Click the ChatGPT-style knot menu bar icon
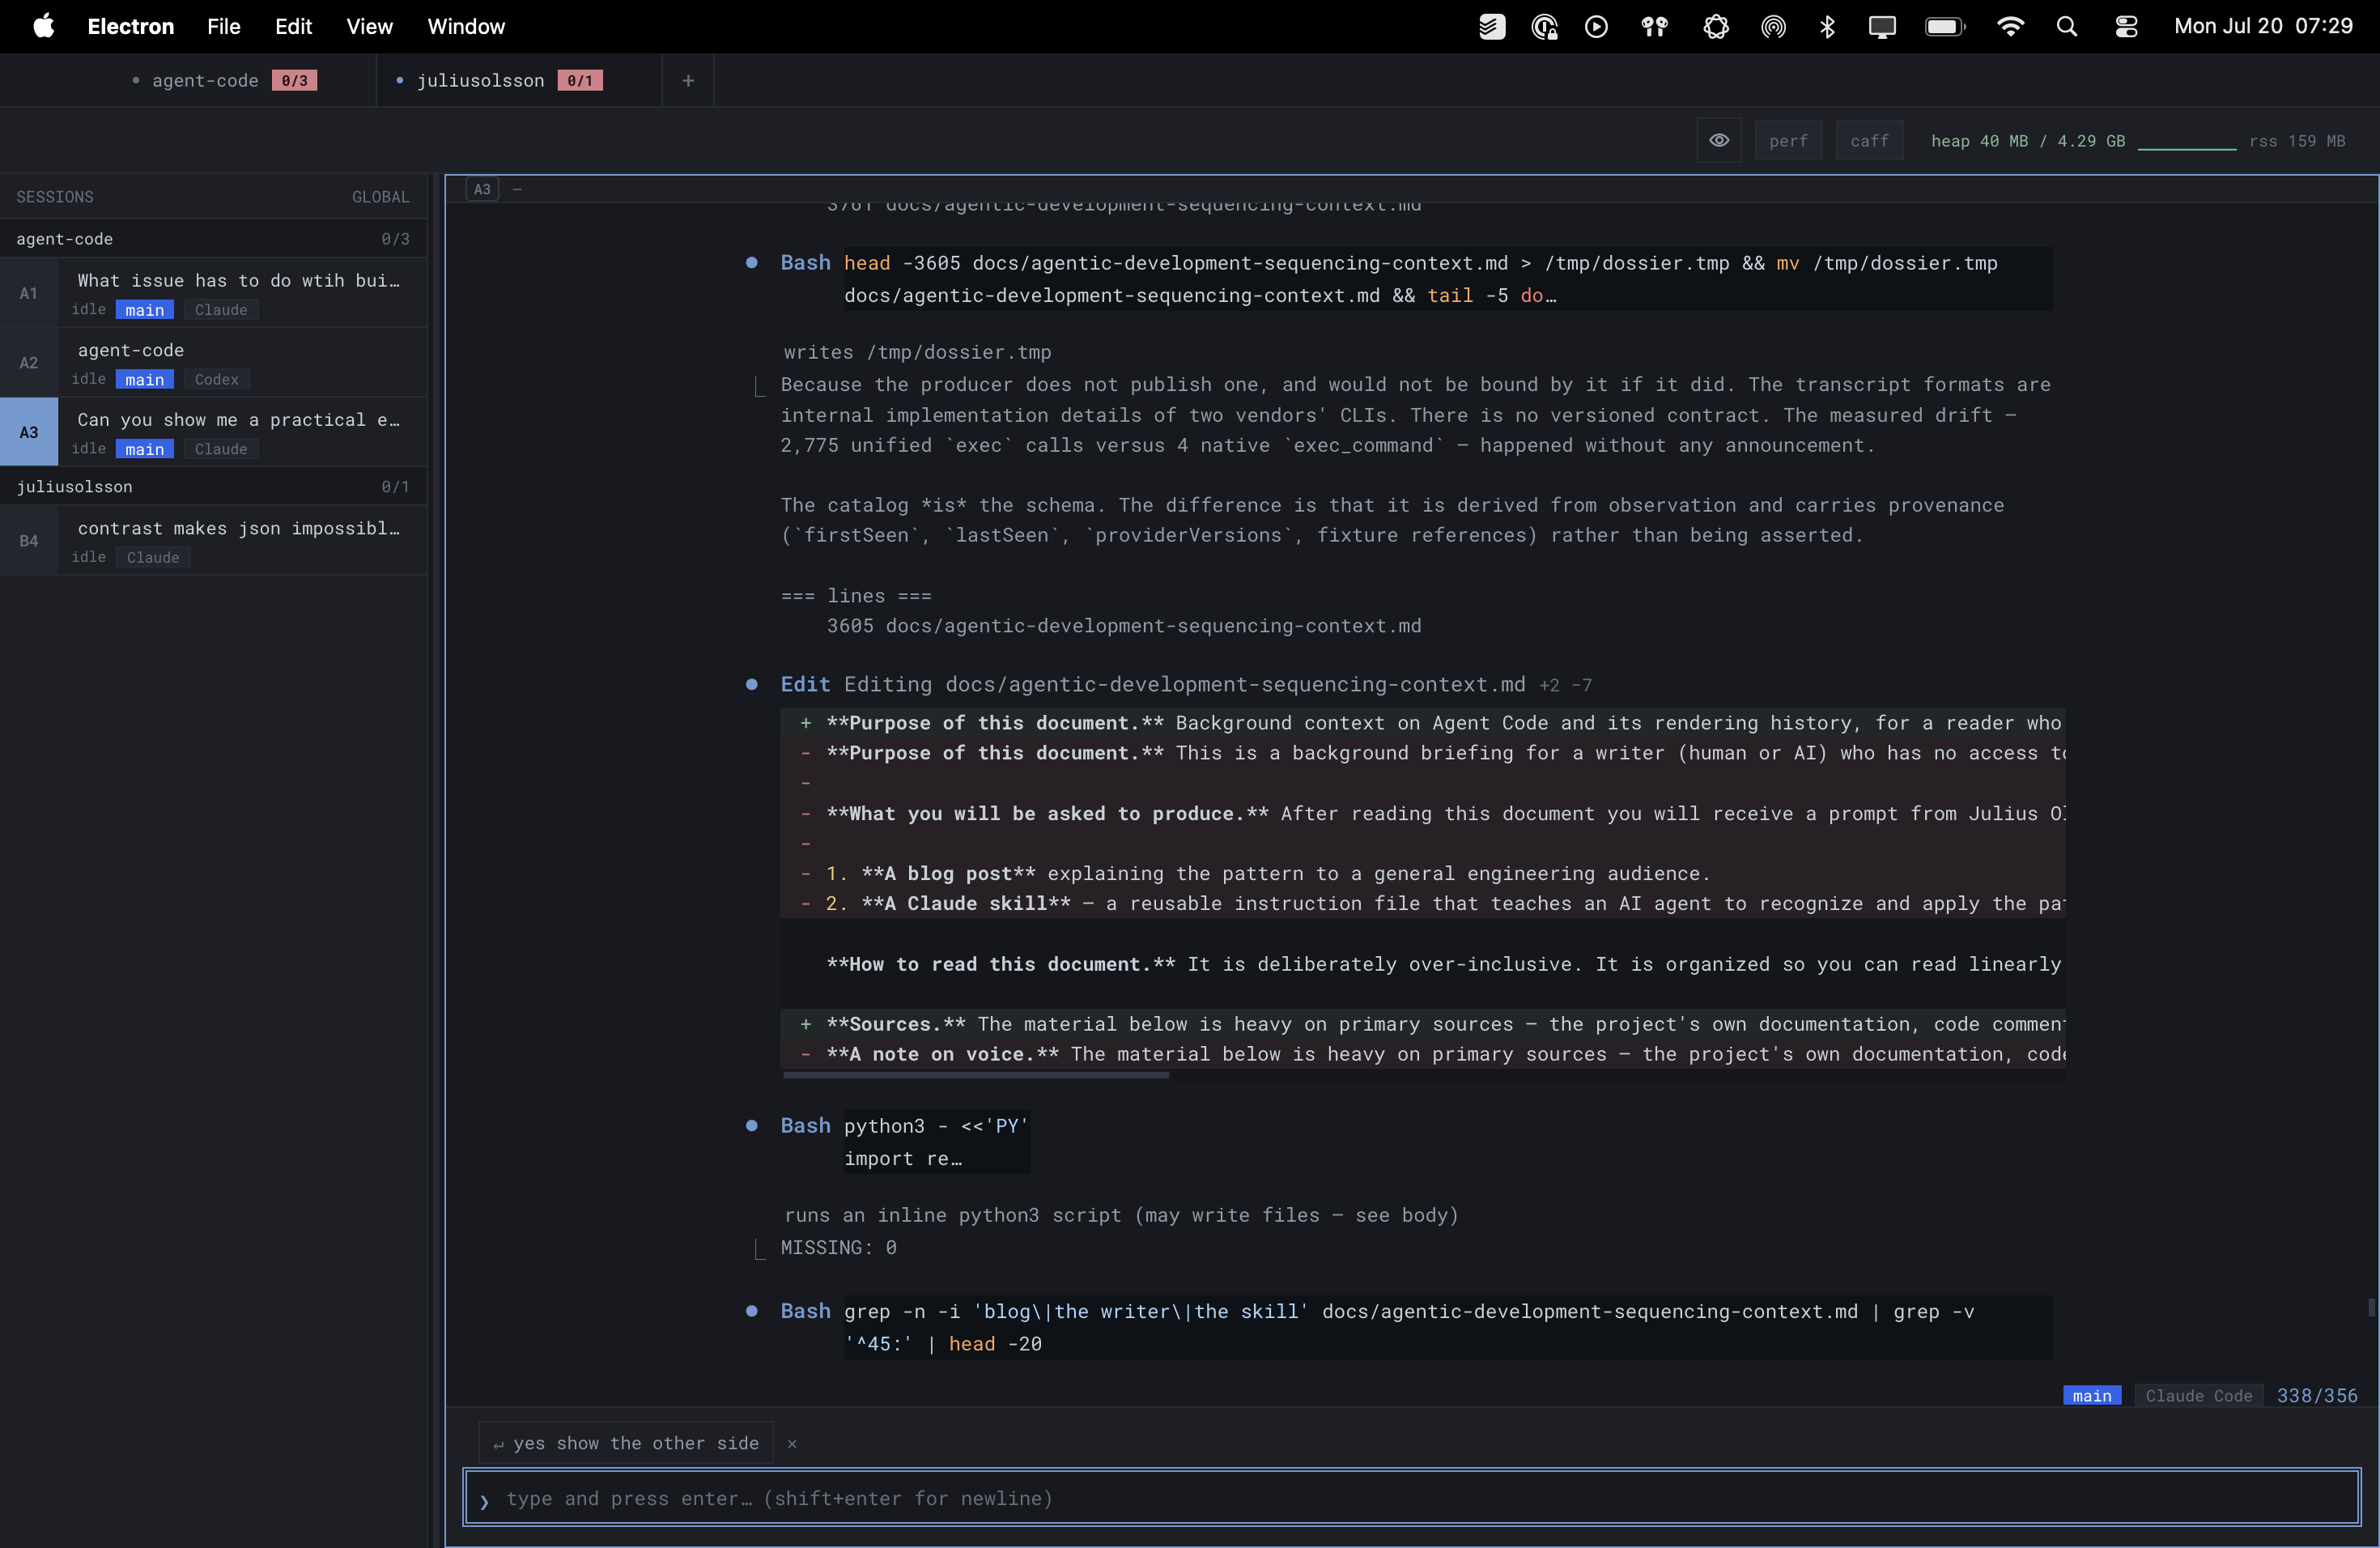The width and height of the screenshot is (2380, 1548). pyautogui.click(x=1716, y=26)
